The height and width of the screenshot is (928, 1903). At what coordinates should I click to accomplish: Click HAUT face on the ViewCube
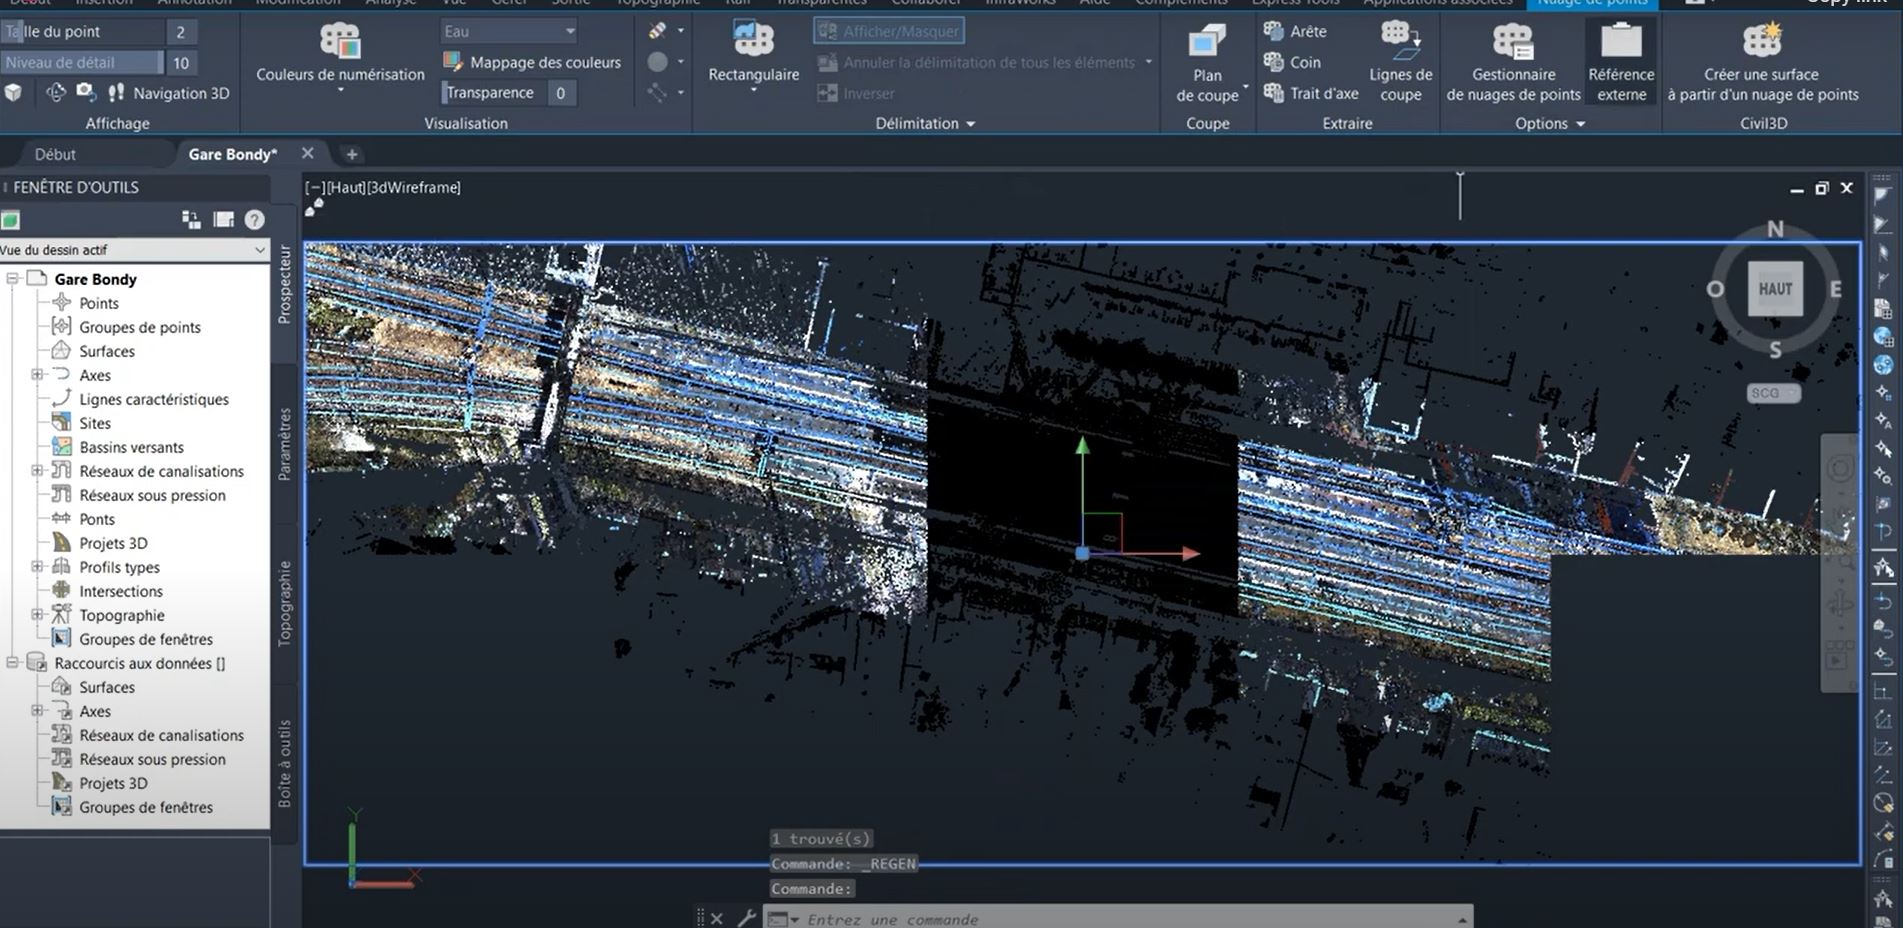coord(1775,289)
